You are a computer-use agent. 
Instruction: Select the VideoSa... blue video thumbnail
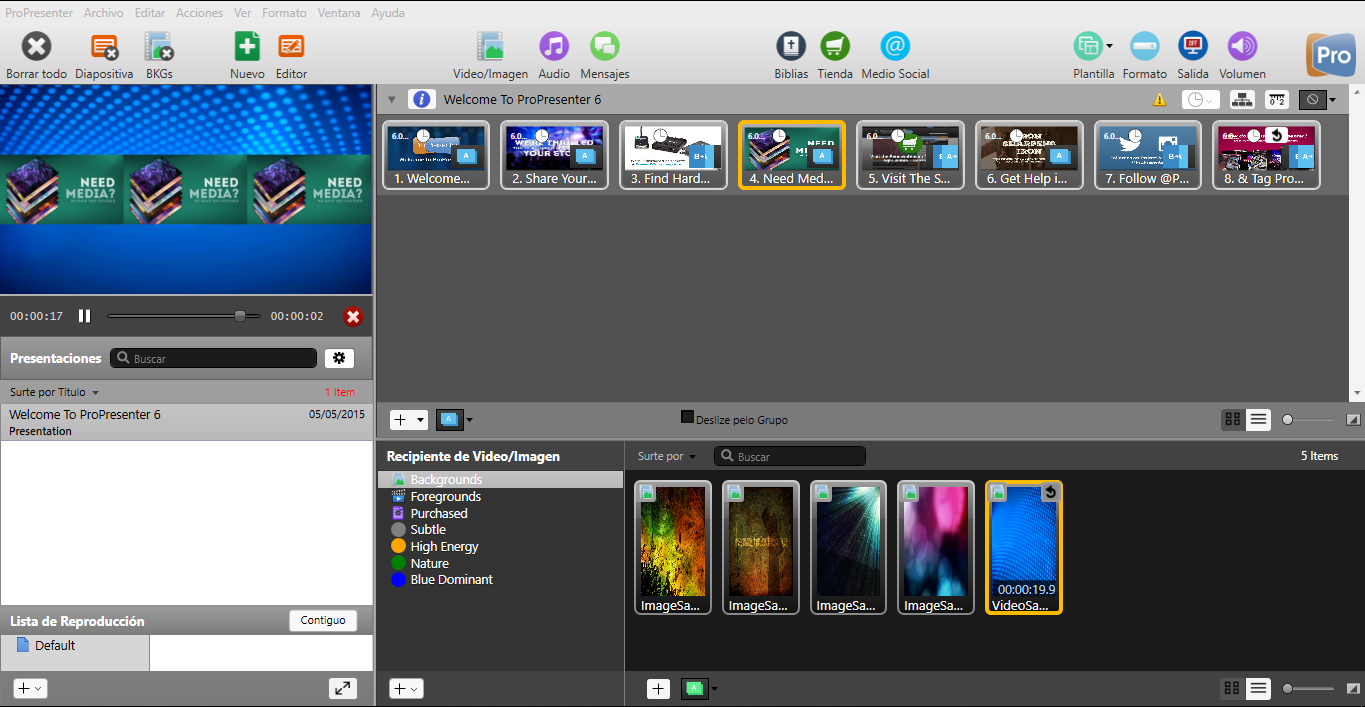(x=1024, y=547)
